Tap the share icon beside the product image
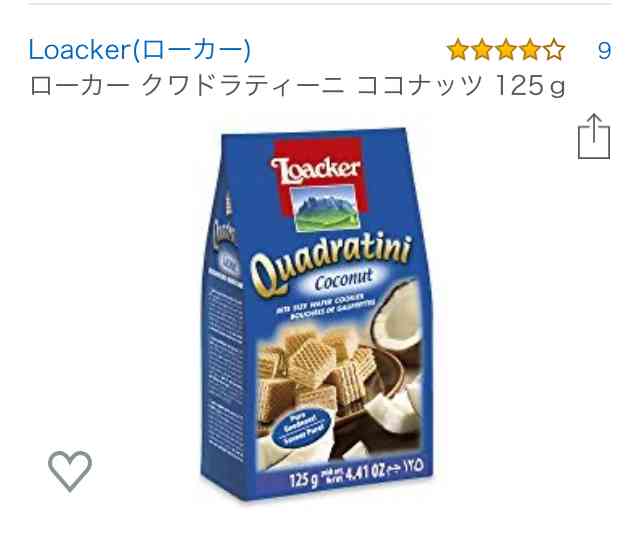This screenshot has width=640, height=556. coord(594,136)
